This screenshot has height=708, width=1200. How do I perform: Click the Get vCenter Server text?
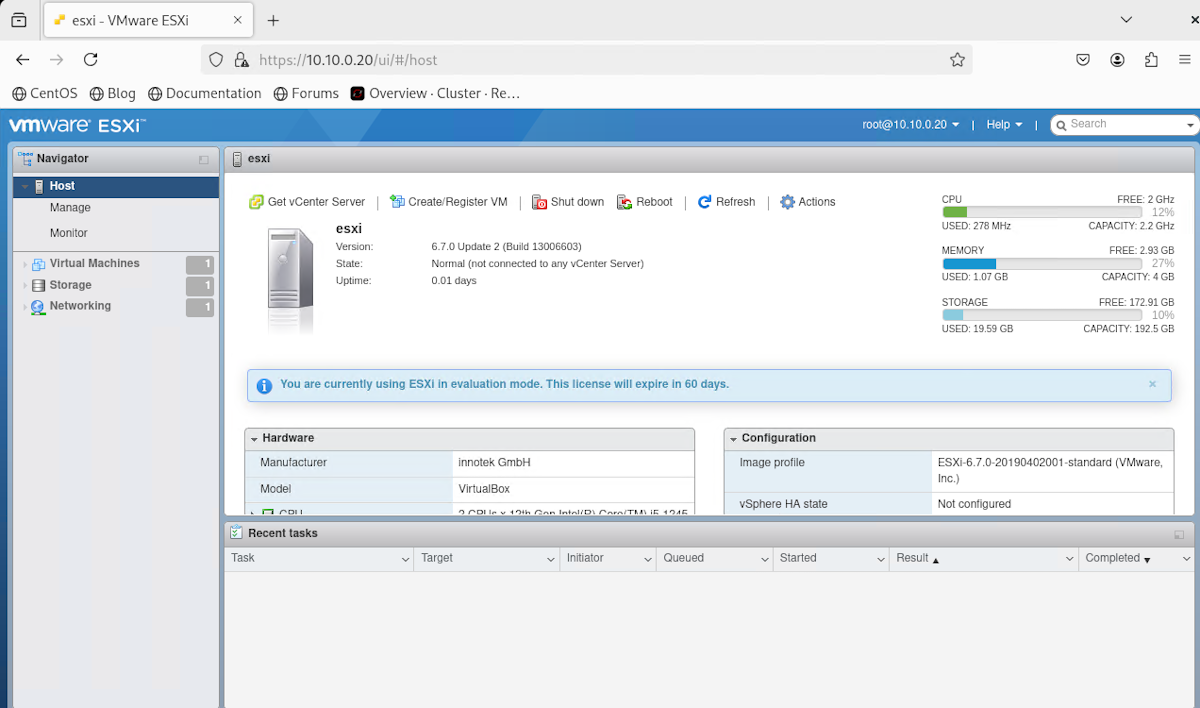(316, 202)
